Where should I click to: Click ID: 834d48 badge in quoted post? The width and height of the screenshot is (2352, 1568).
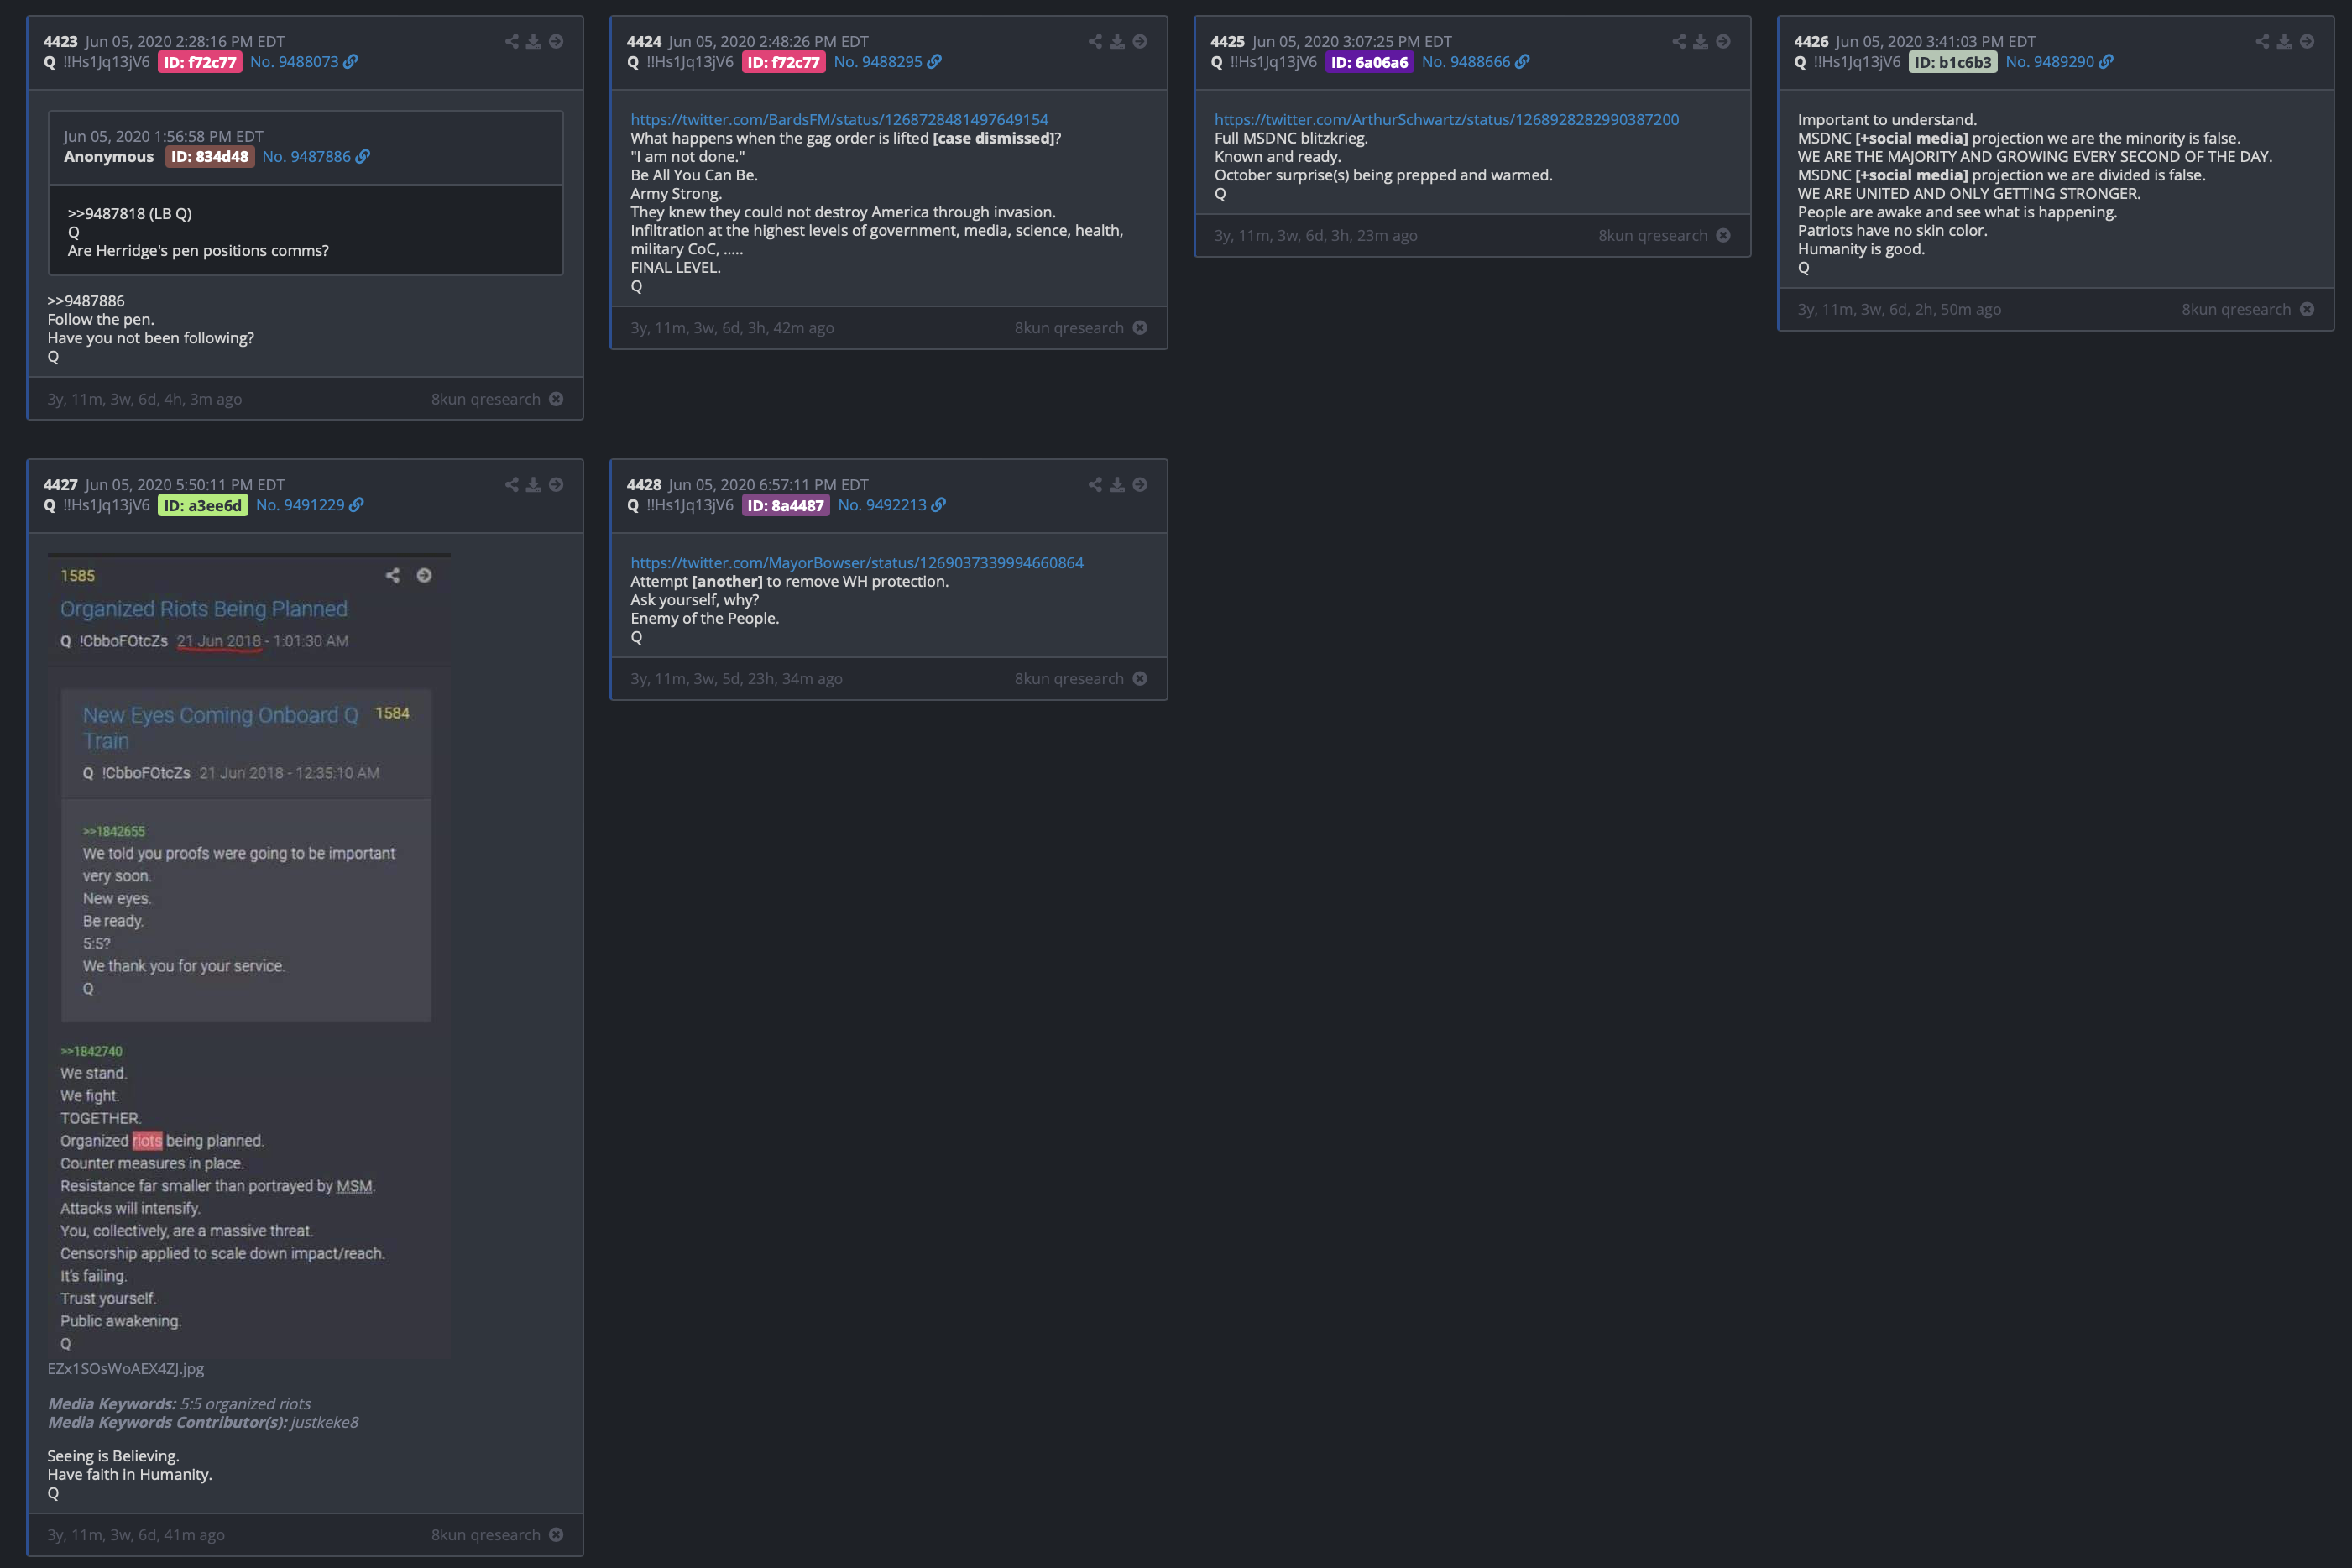(210, 157)
